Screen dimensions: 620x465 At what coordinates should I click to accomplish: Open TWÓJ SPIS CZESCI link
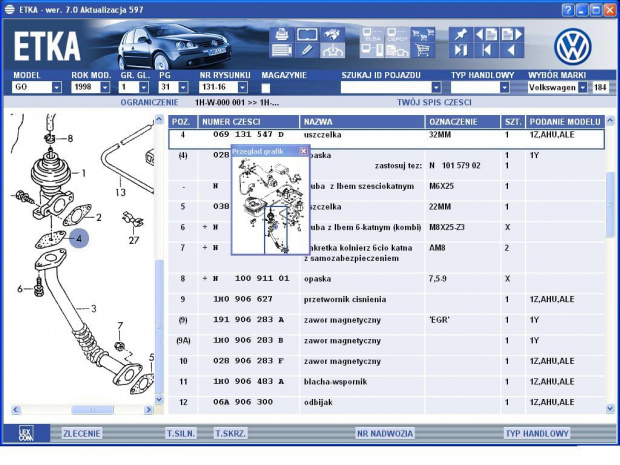click(x=434, y=102)
